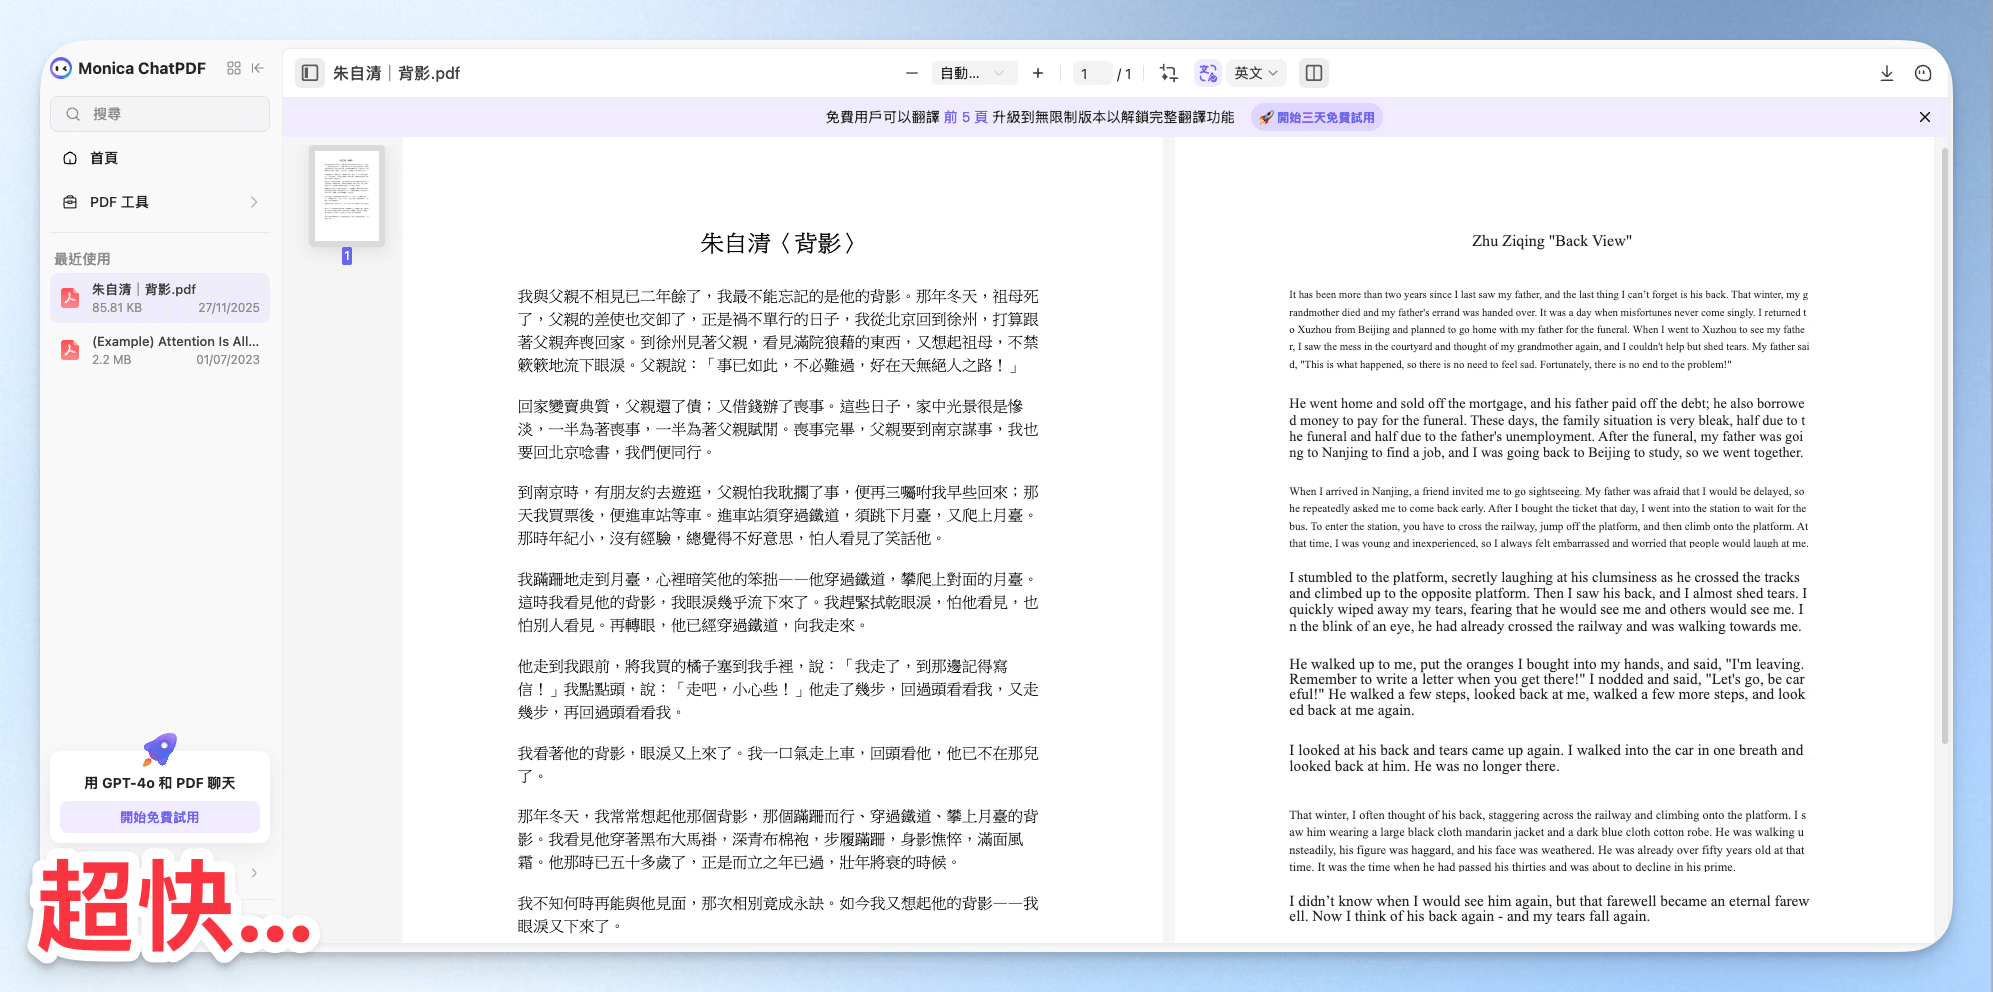Toggle the translation feature icon
The width and height of the screenshot is (1993, 992).
[x=1208, y=73]
